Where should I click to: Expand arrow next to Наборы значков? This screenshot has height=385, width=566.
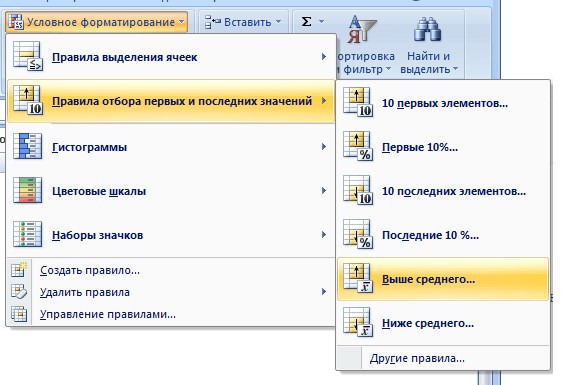point(324,235)
